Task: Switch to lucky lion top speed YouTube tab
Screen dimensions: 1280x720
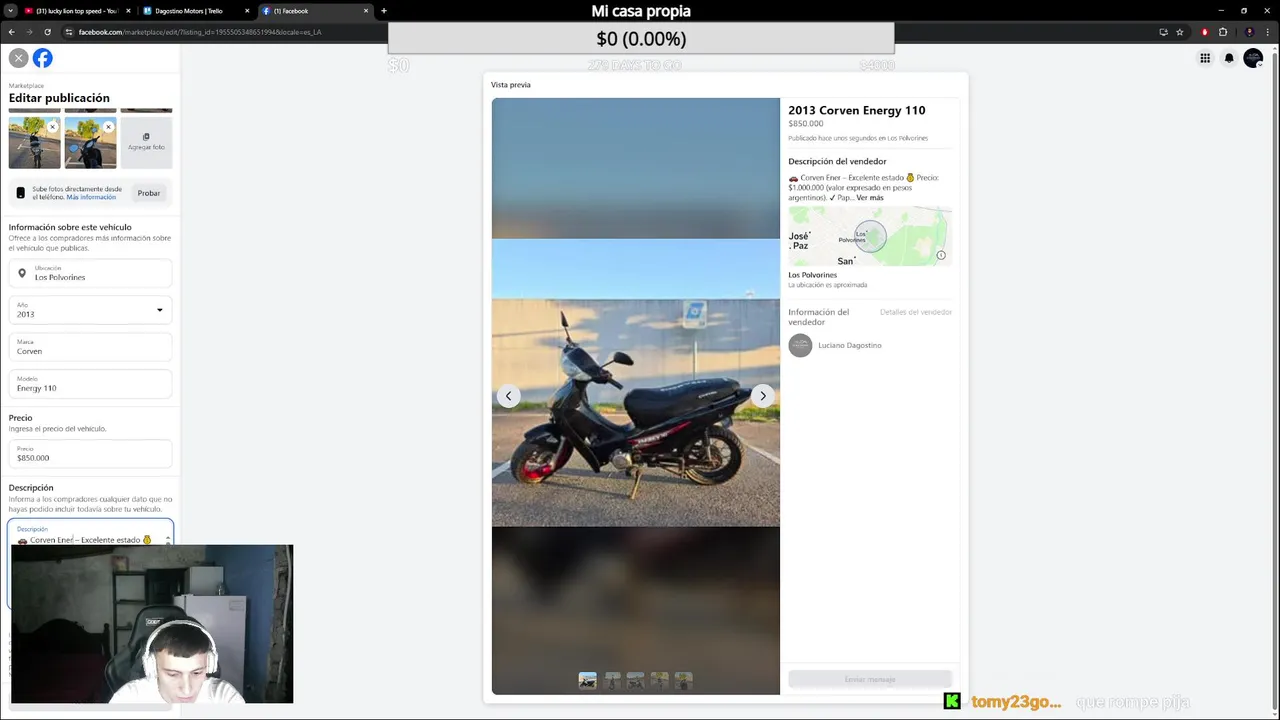Action: (76, 11)
